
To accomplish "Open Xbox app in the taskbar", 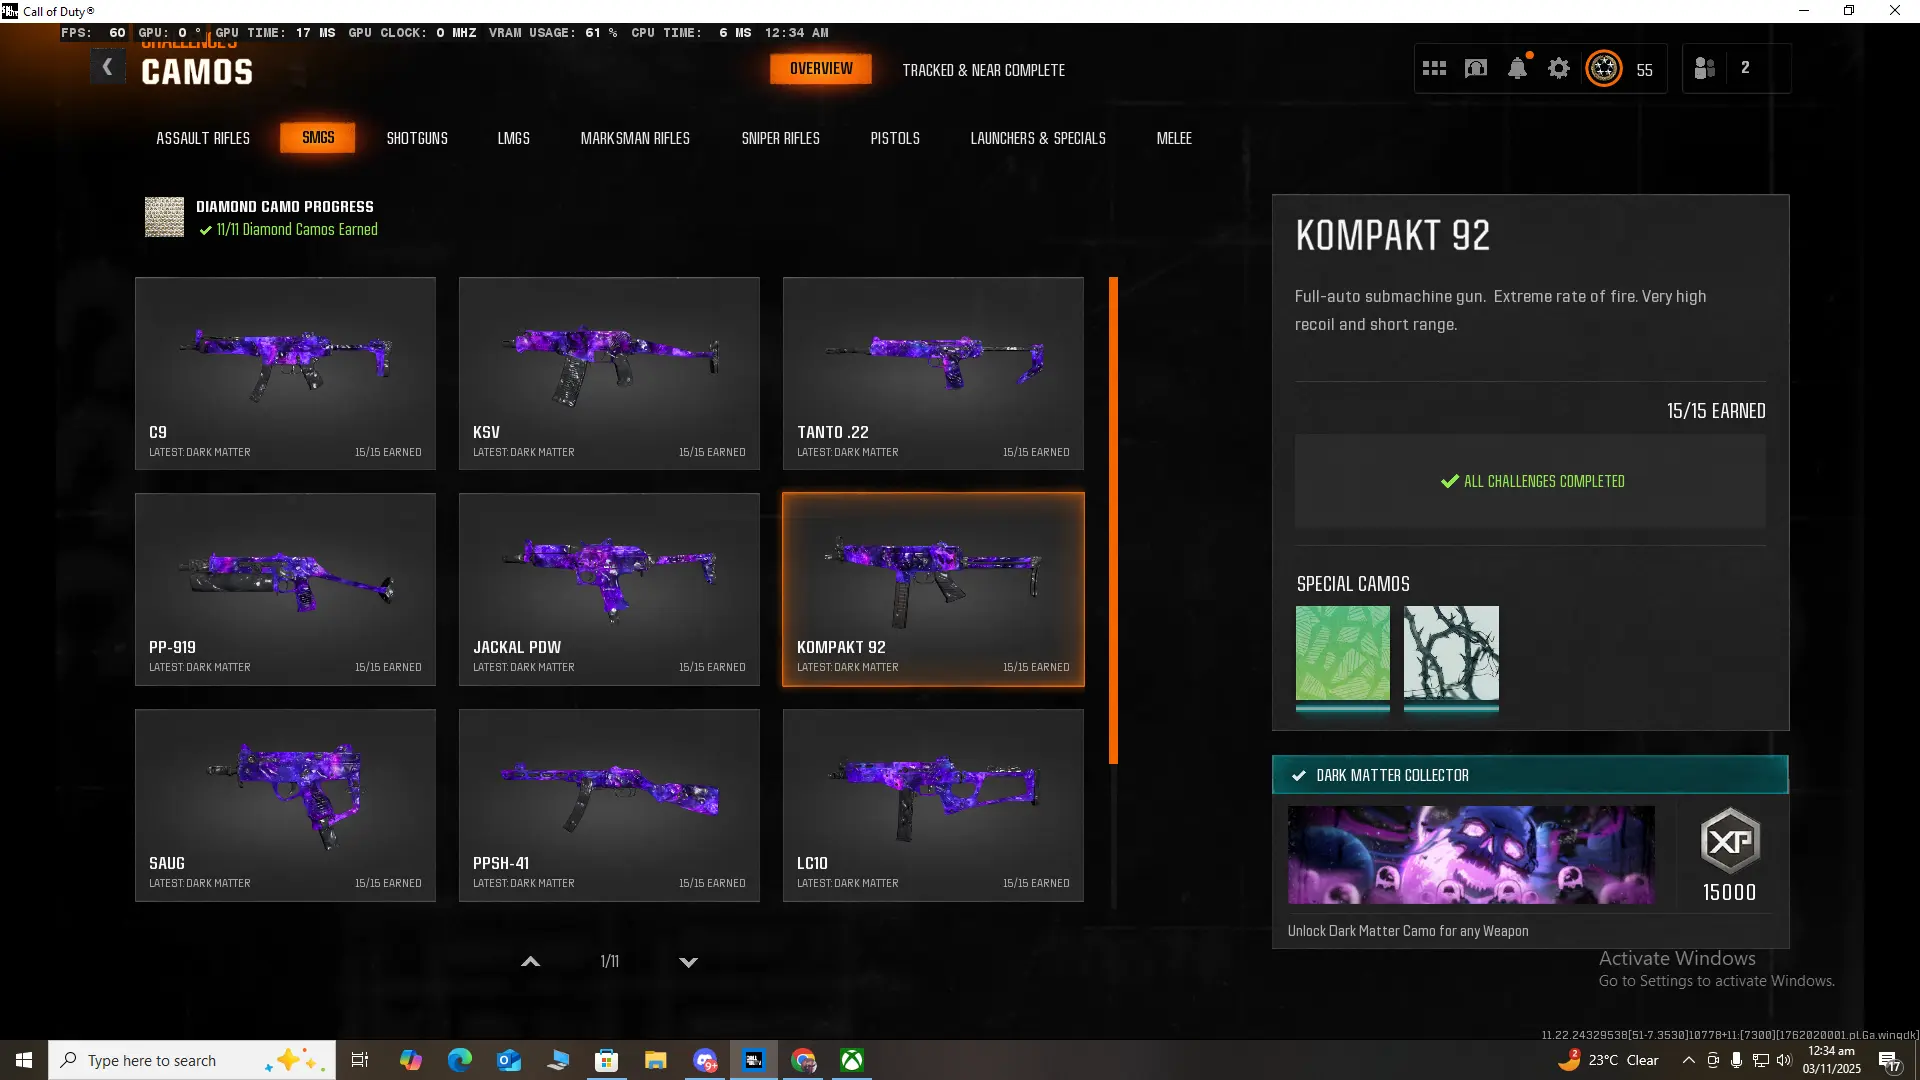I will coord(852,1060).
